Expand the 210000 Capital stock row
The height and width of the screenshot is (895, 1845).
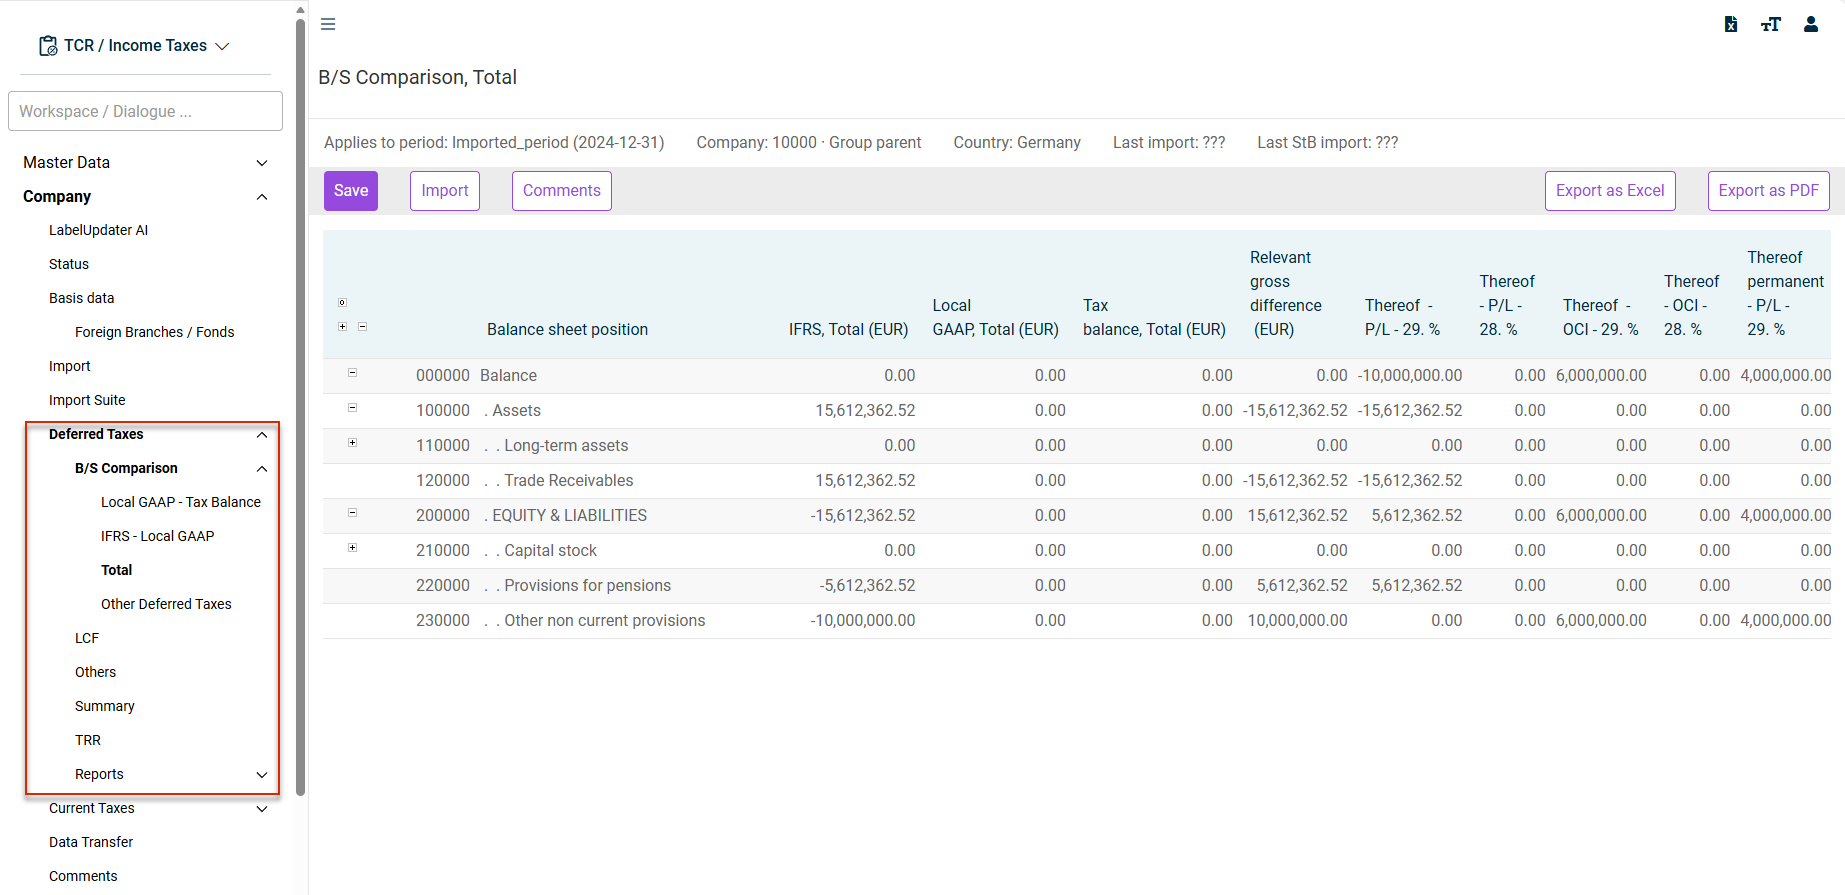pos(352,548)
